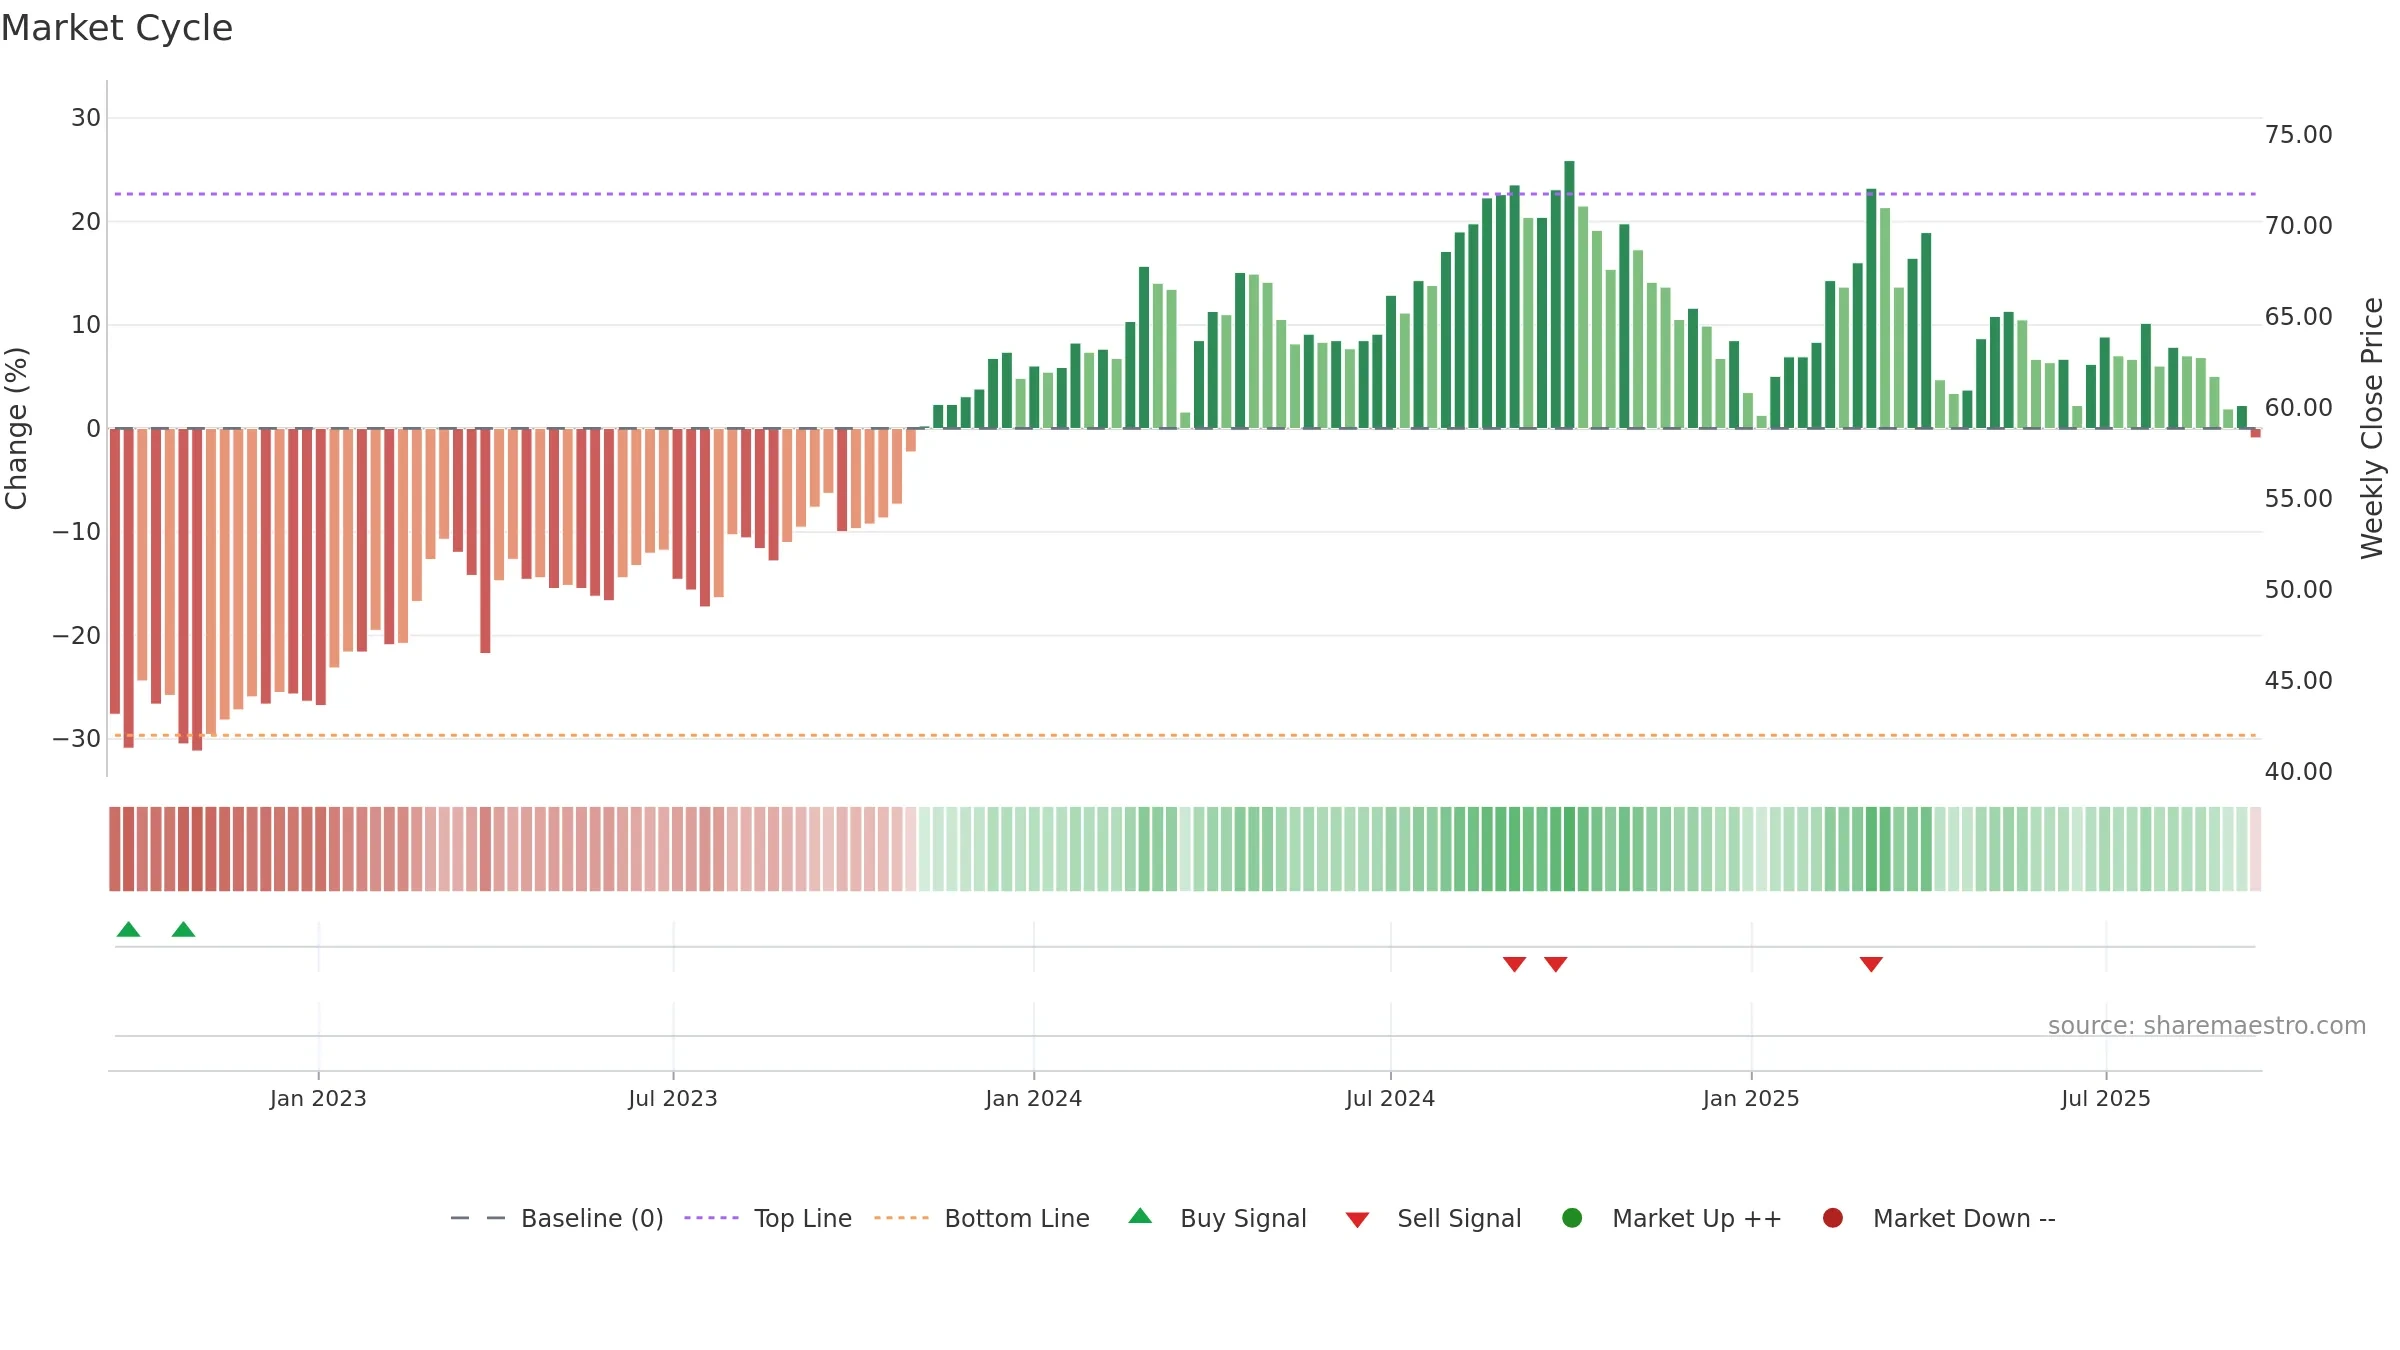The height and width of the screenshot is (1350, 2400).
Task: Toggle the Market Down -- legend entry
Action: 1938,1218
